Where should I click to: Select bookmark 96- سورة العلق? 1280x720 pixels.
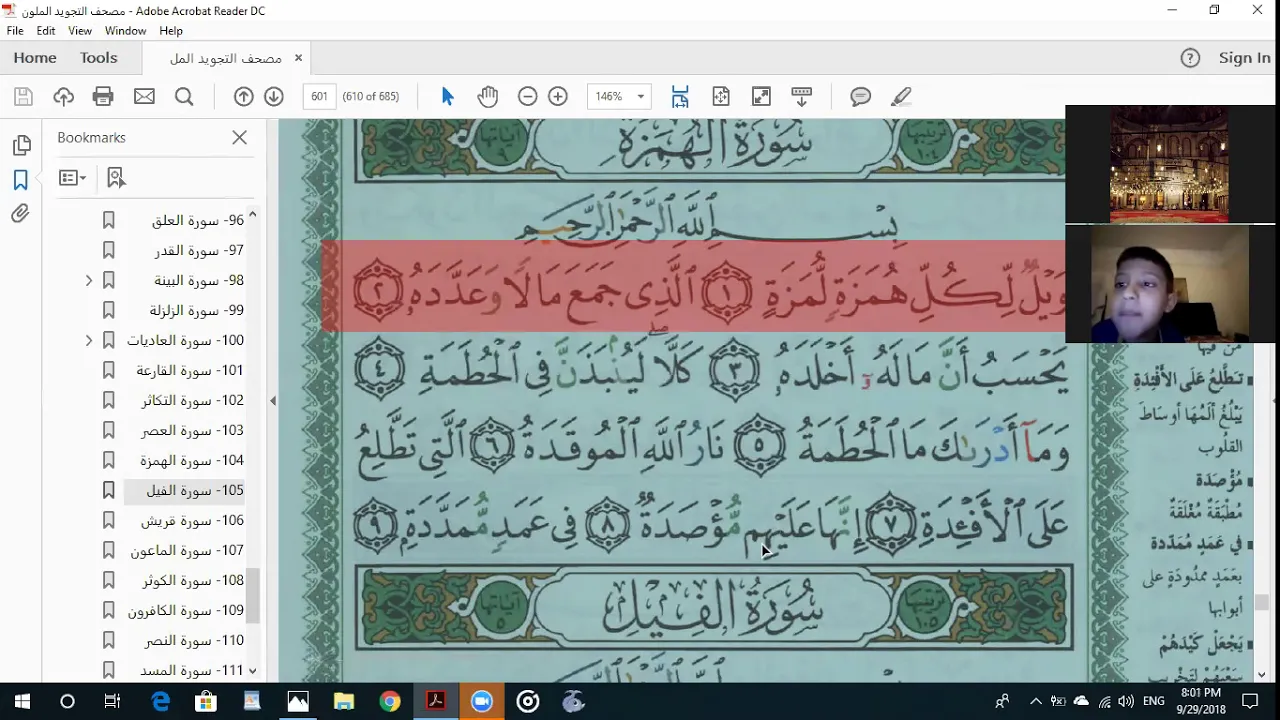tap(198, 220)
